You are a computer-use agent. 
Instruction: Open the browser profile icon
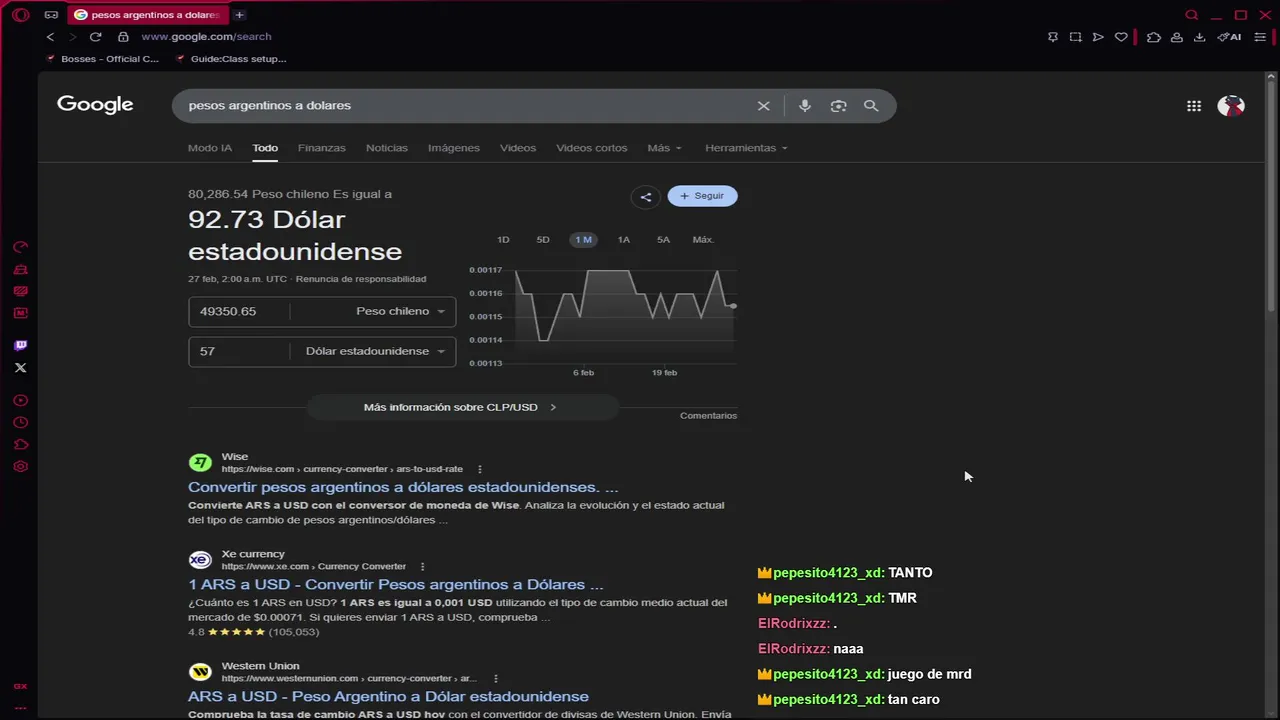[x=1176, y=37]
